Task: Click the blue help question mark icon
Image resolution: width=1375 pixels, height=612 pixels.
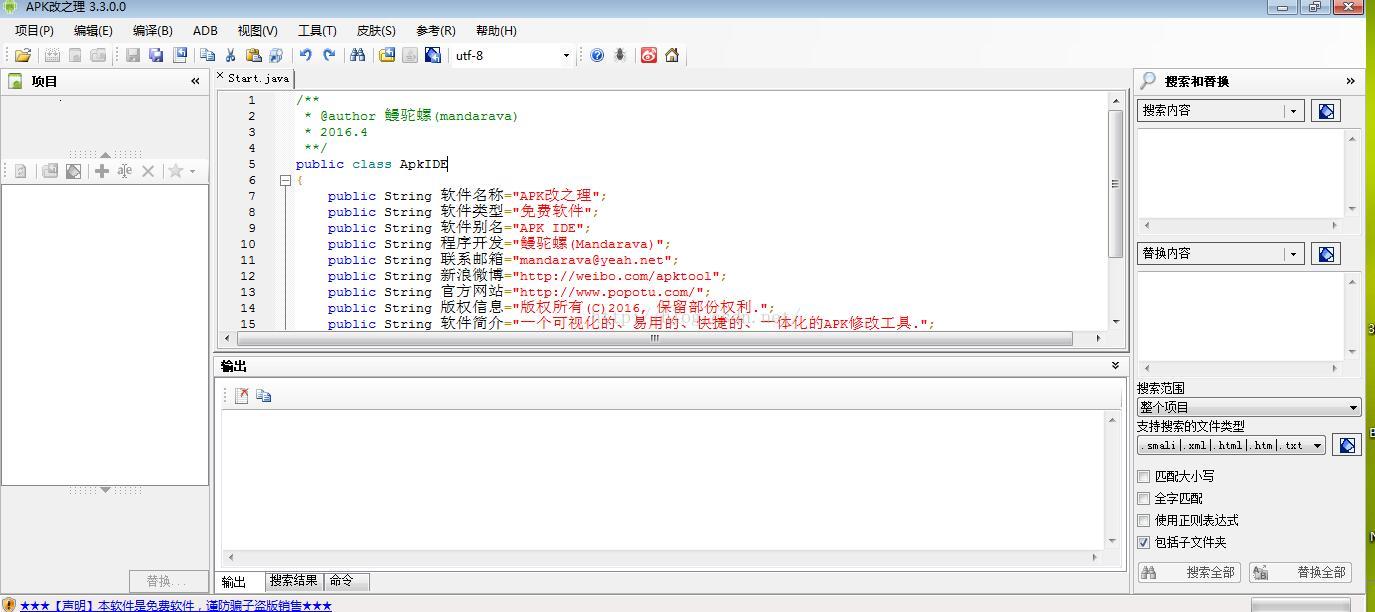Action: coord(597,56)
